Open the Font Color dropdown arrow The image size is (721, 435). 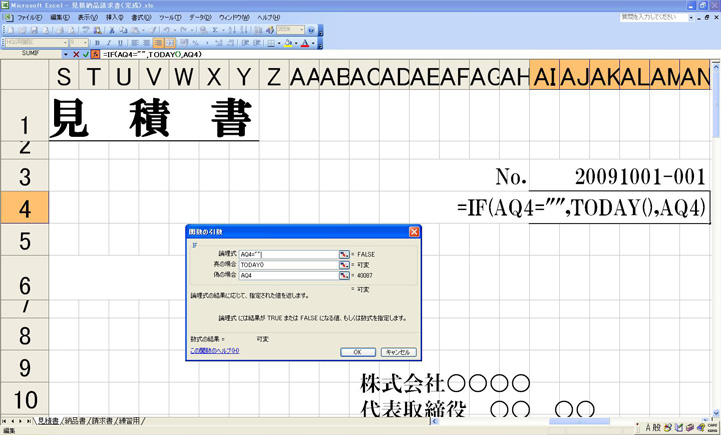(313, 43)
